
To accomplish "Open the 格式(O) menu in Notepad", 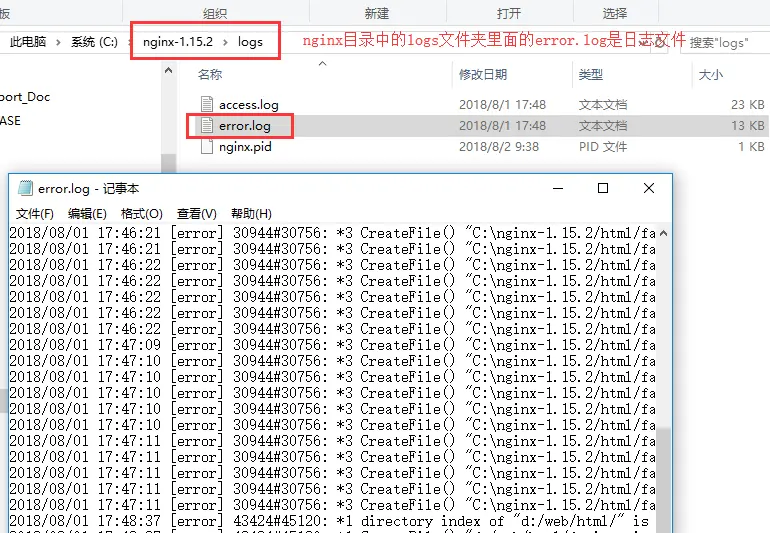I will click(141, 214).
